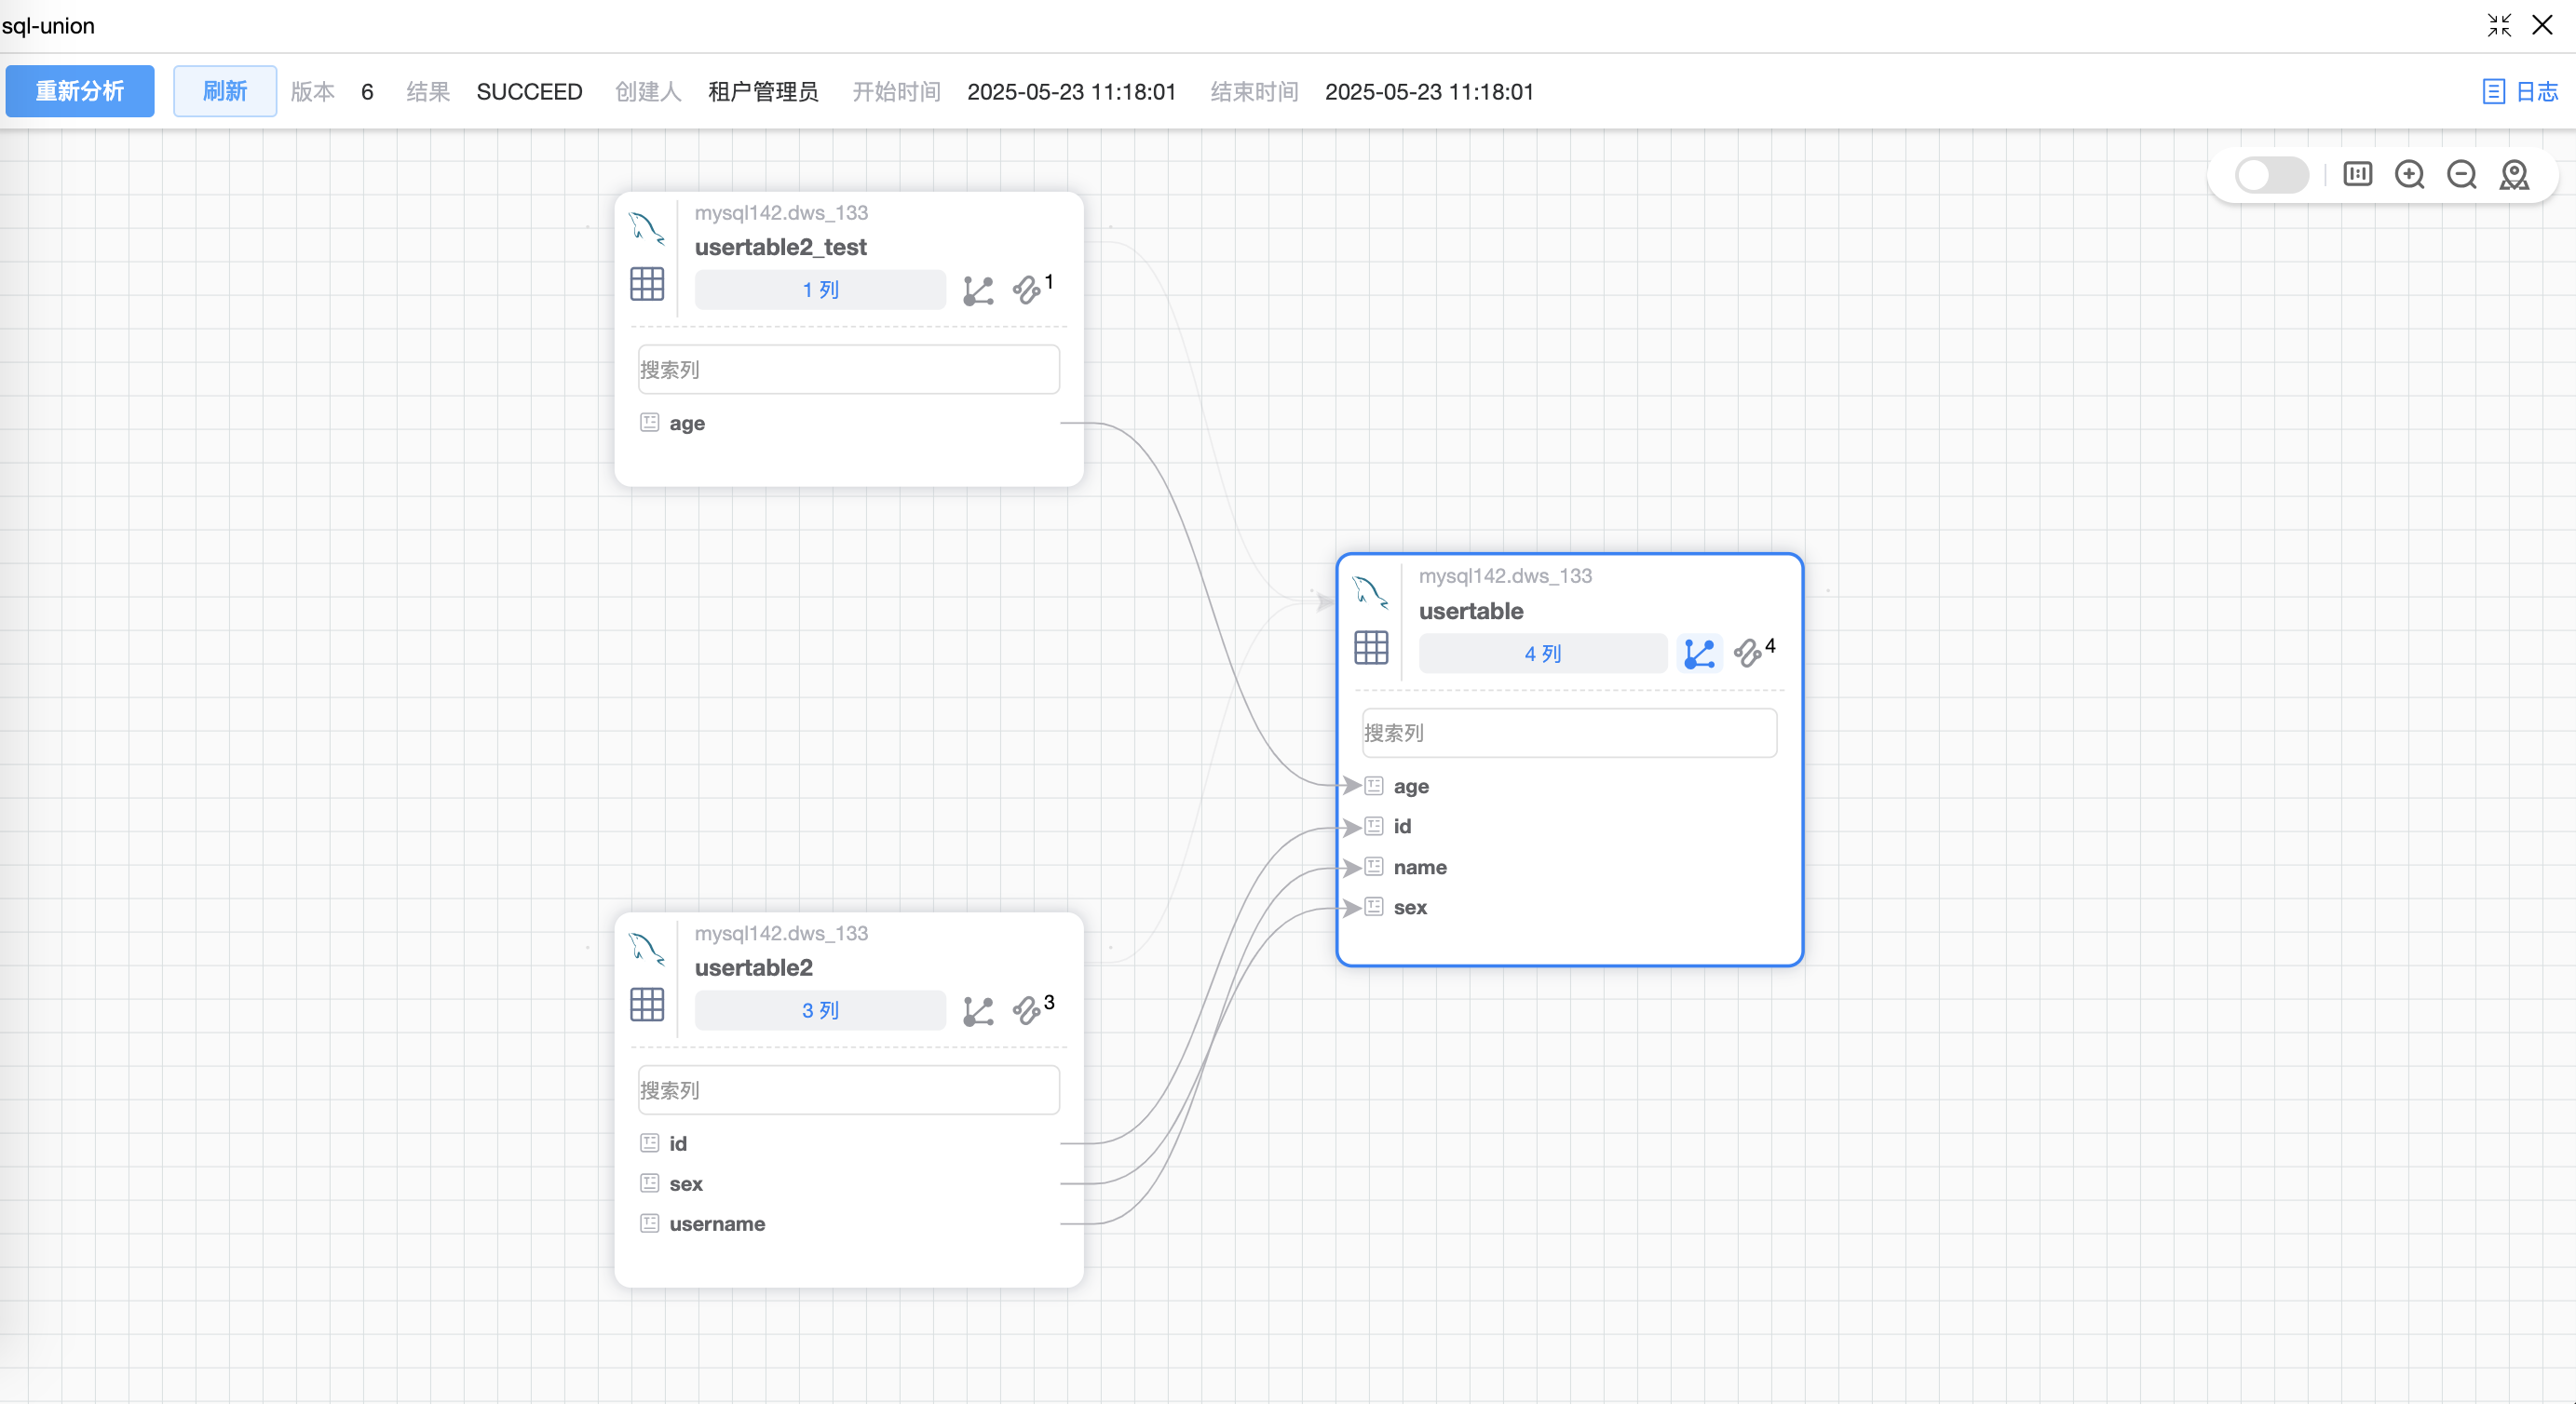Click highlighted lineage branch icon on usertable
The height and width of the screenshot is (1404, 2576).
(1698, 654)
